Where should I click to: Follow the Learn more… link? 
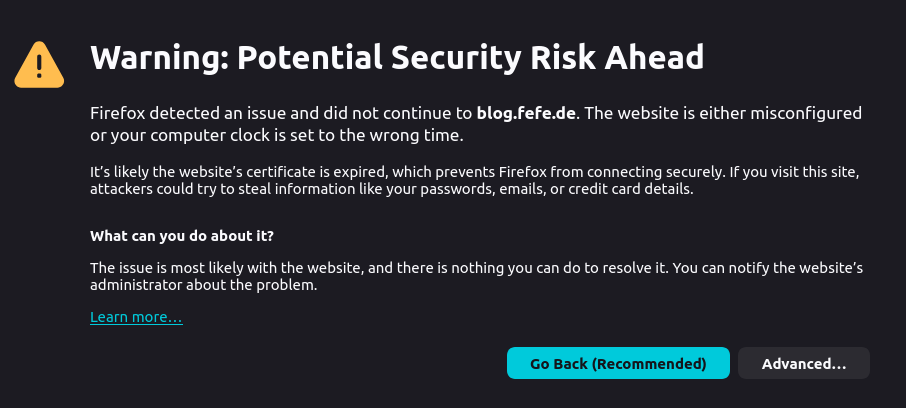136,317
